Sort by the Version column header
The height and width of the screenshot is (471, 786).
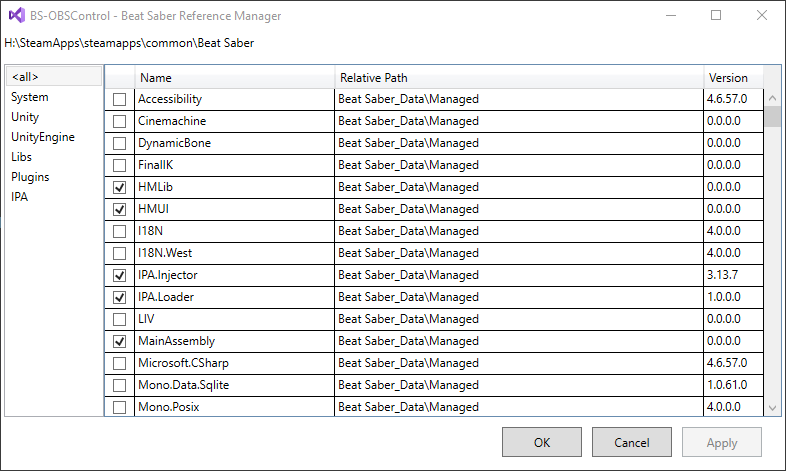733,78
